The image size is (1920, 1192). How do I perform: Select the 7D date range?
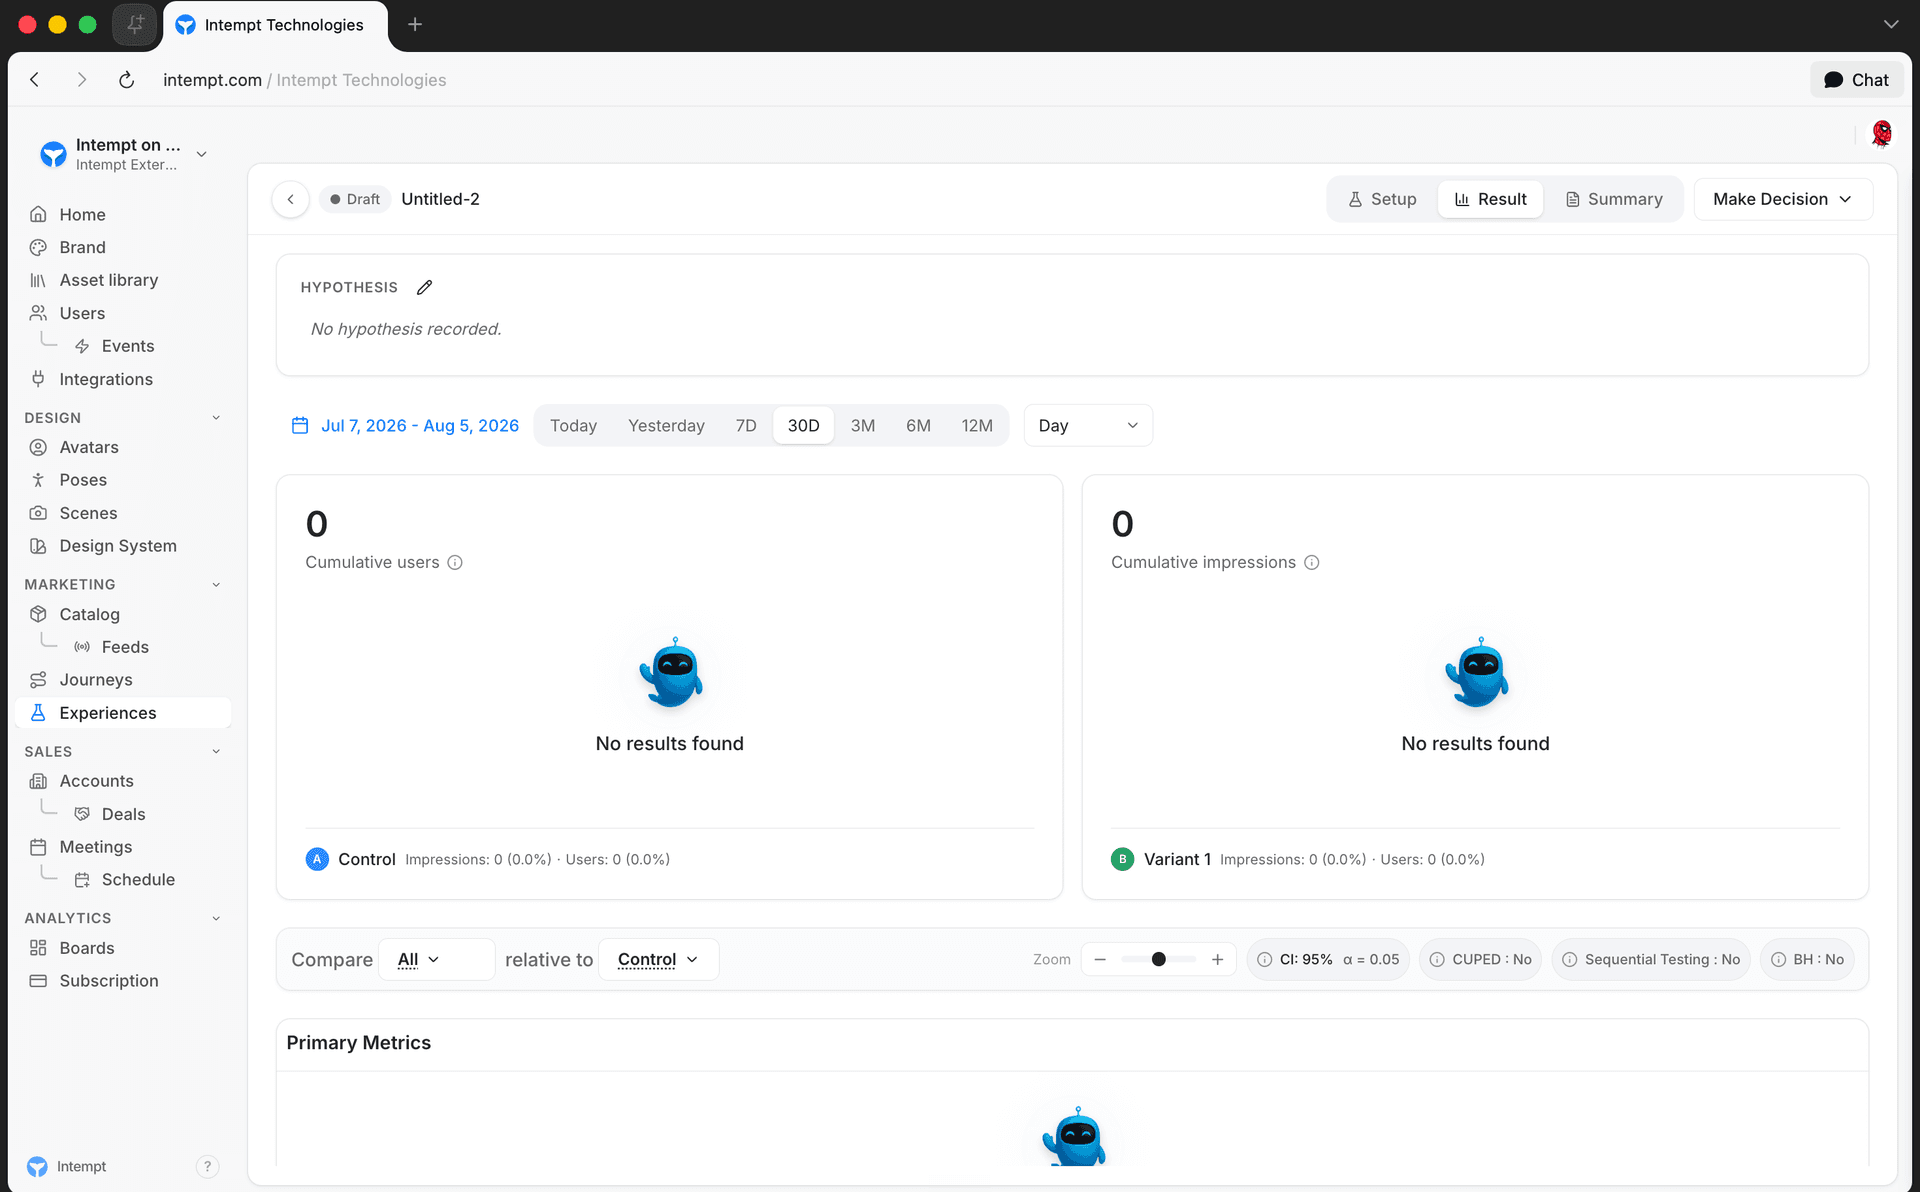point(746,425)
